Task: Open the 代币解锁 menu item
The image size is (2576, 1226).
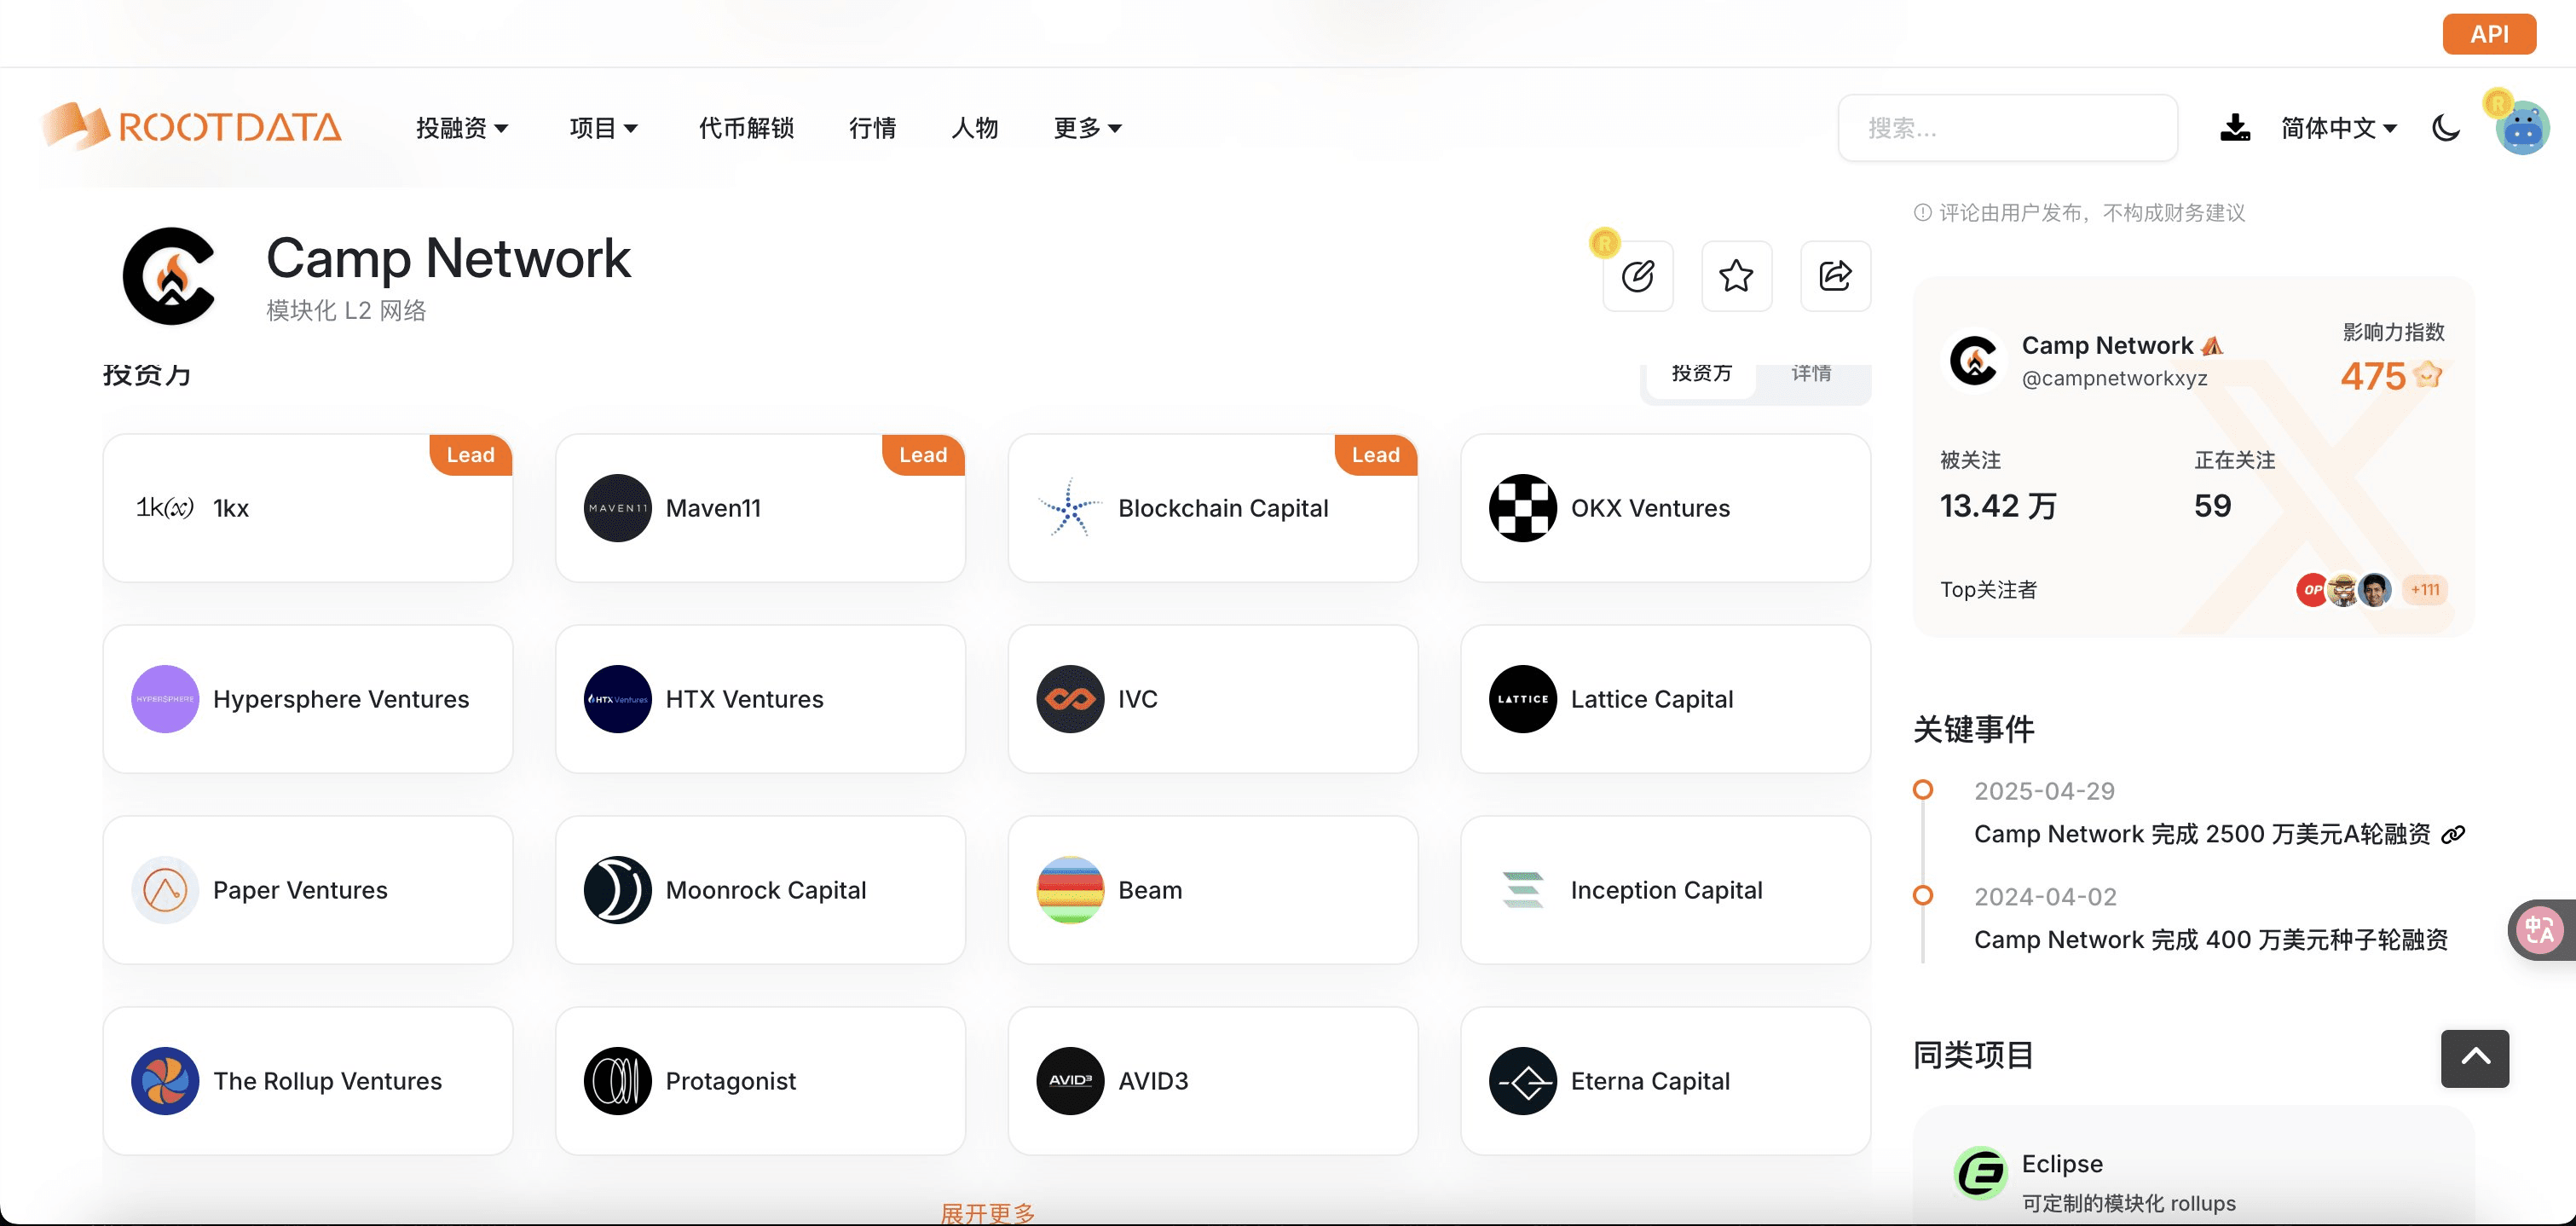Action: 746,128
